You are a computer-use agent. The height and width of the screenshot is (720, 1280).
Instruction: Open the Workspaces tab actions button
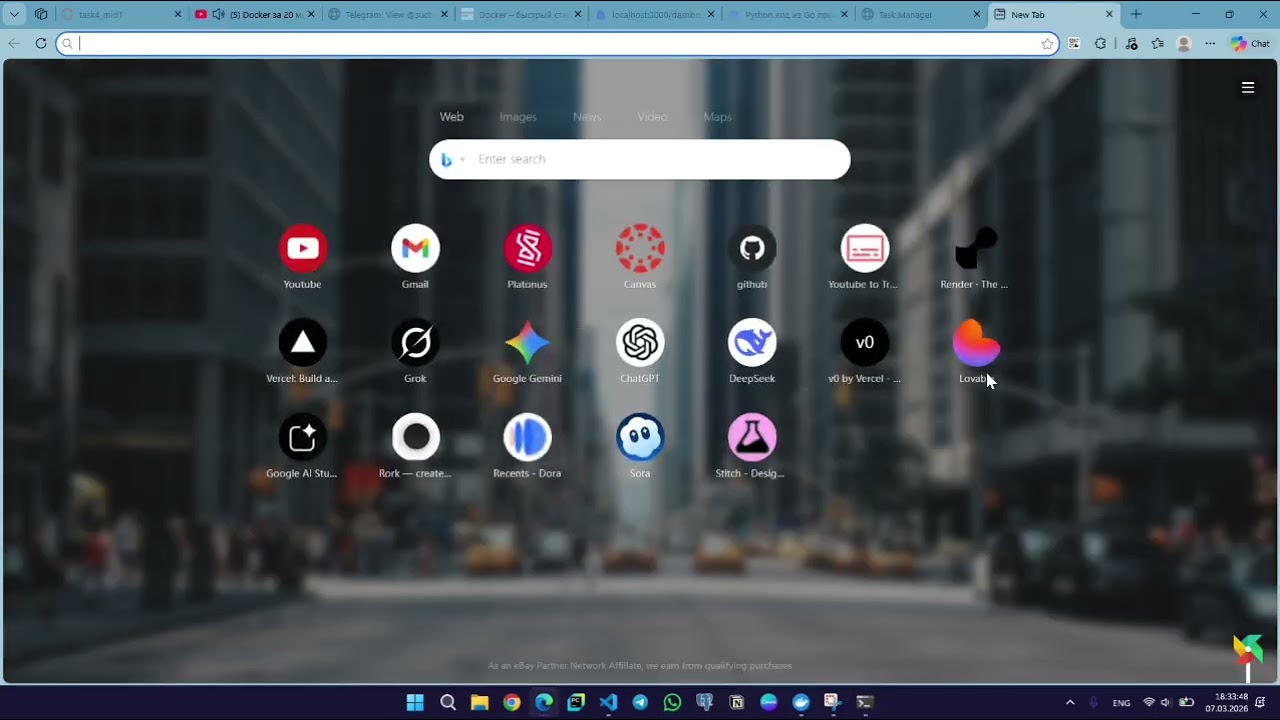click(41, 14)
